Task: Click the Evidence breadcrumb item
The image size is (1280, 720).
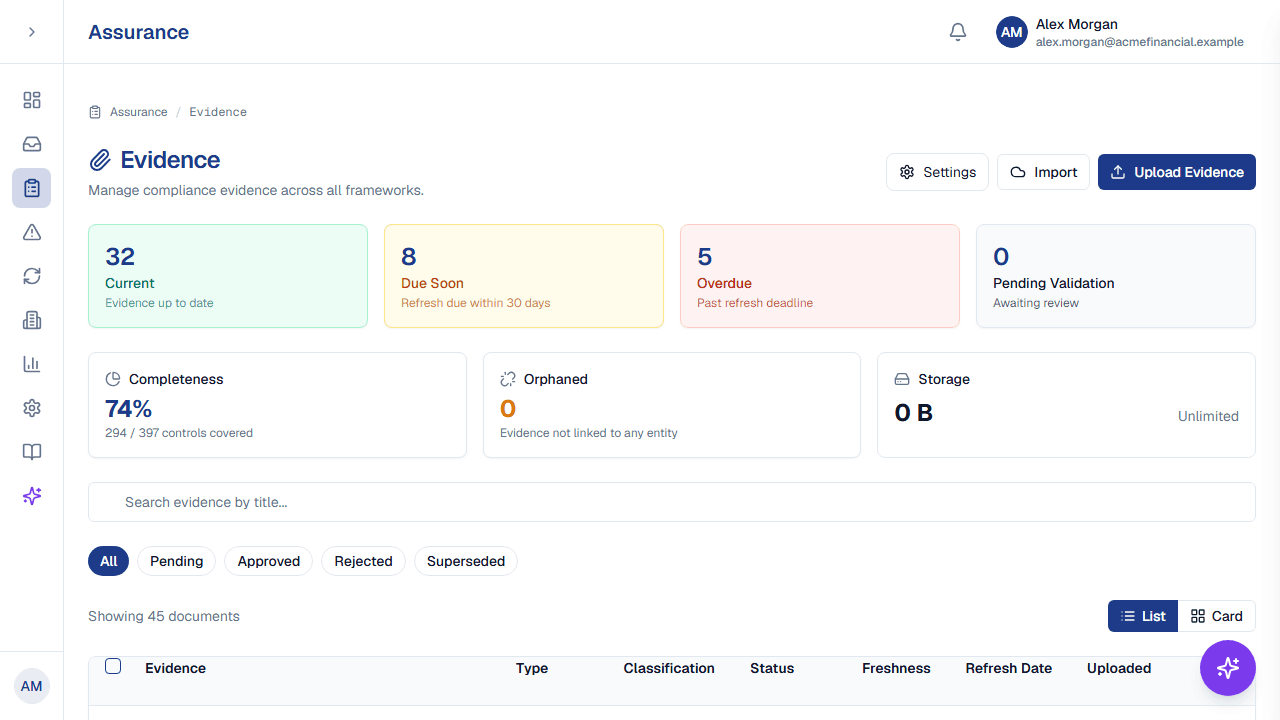Action: [x=218, y=112]
